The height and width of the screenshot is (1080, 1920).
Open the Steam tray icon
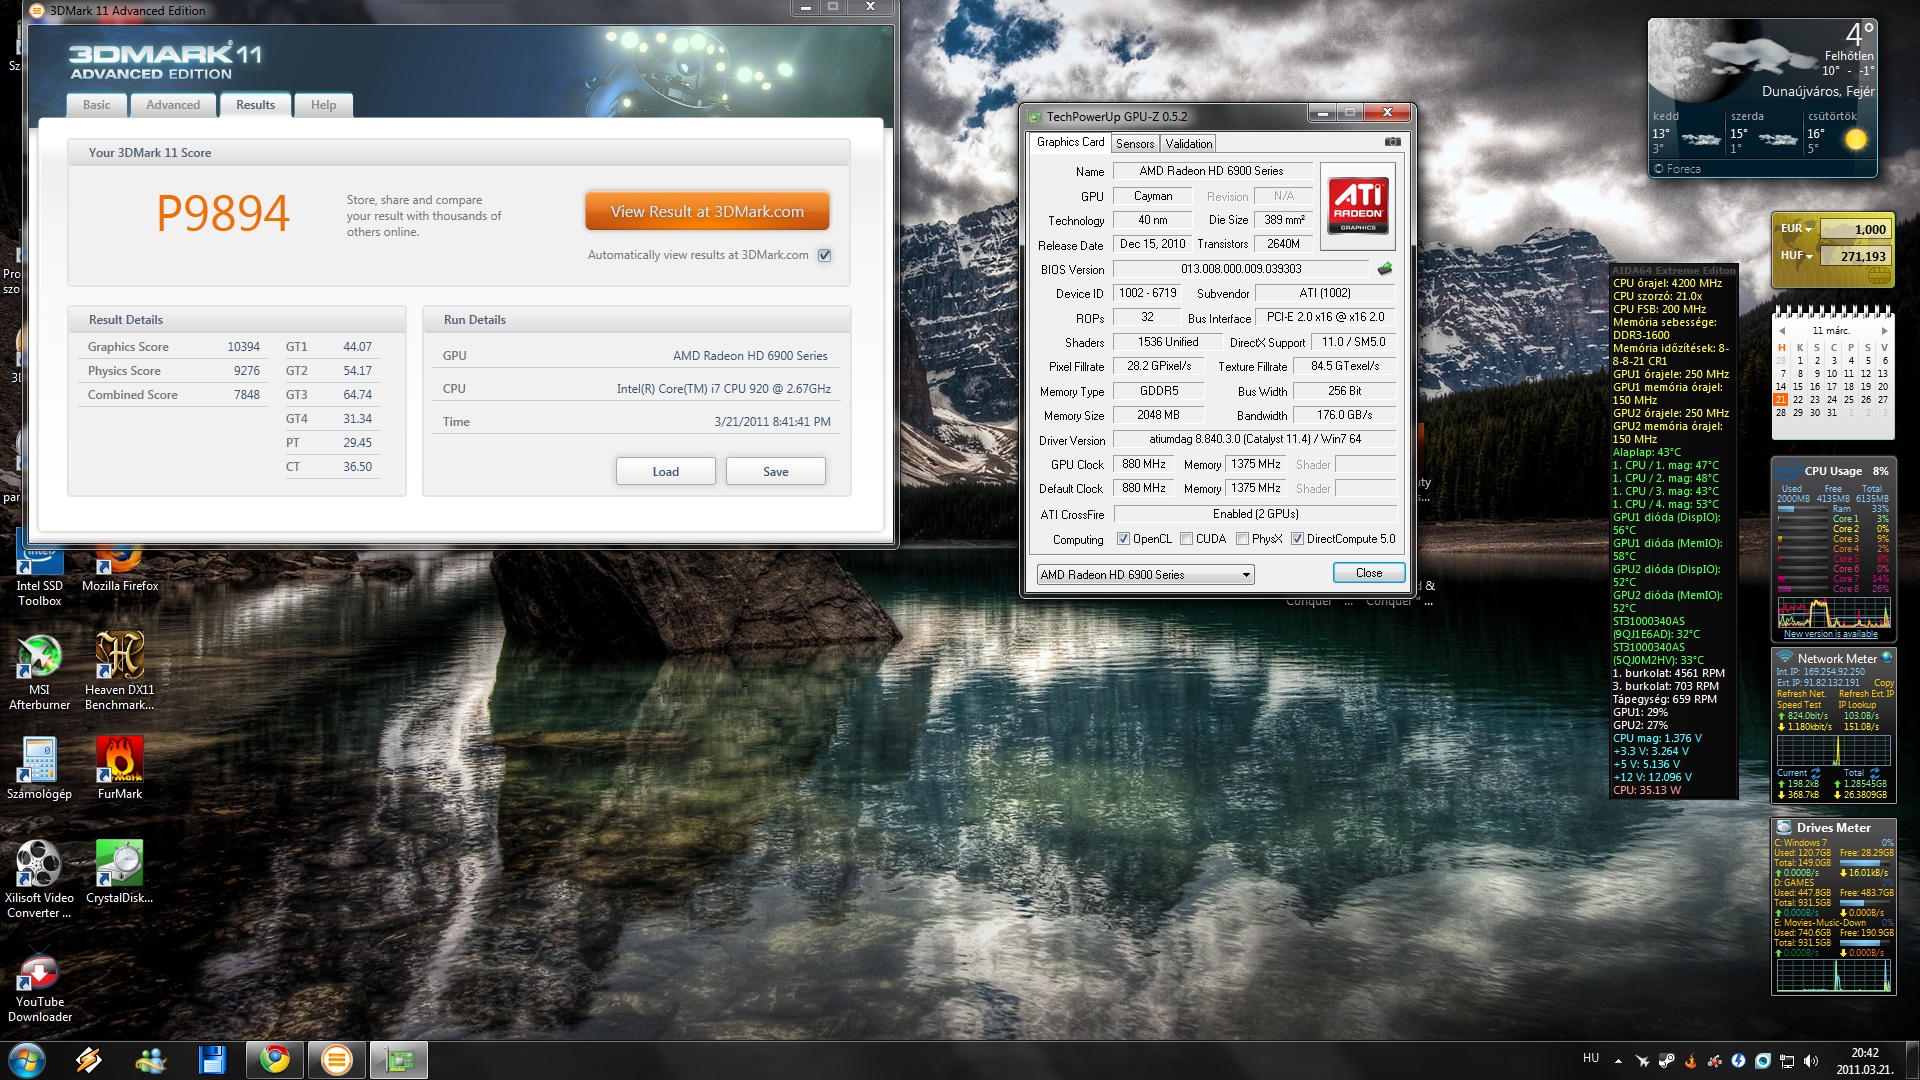[1667, 1060]
